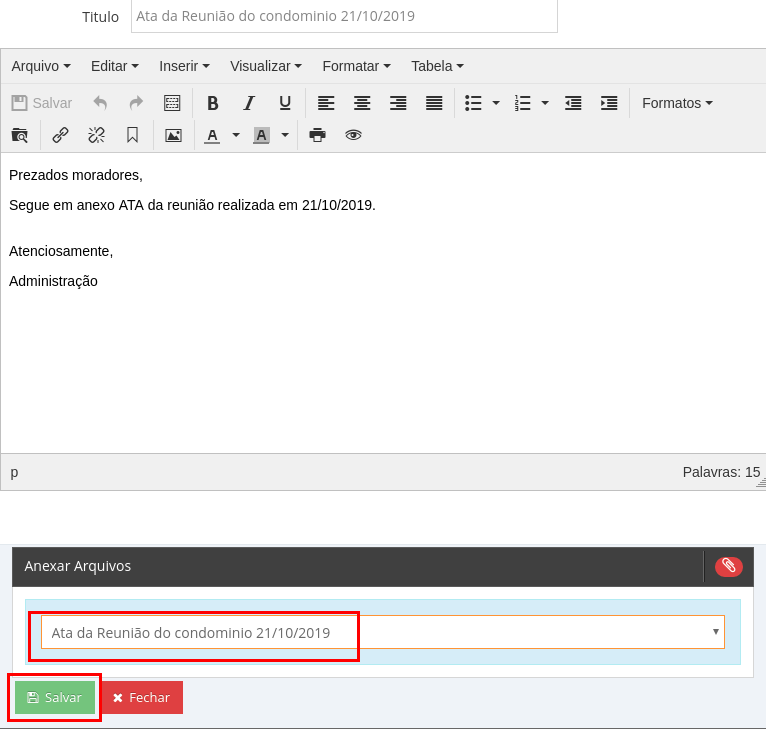Click the red paperclip attach icon
Screen dimensions: 766x729
pyautogui.click(x=729, y=566)
